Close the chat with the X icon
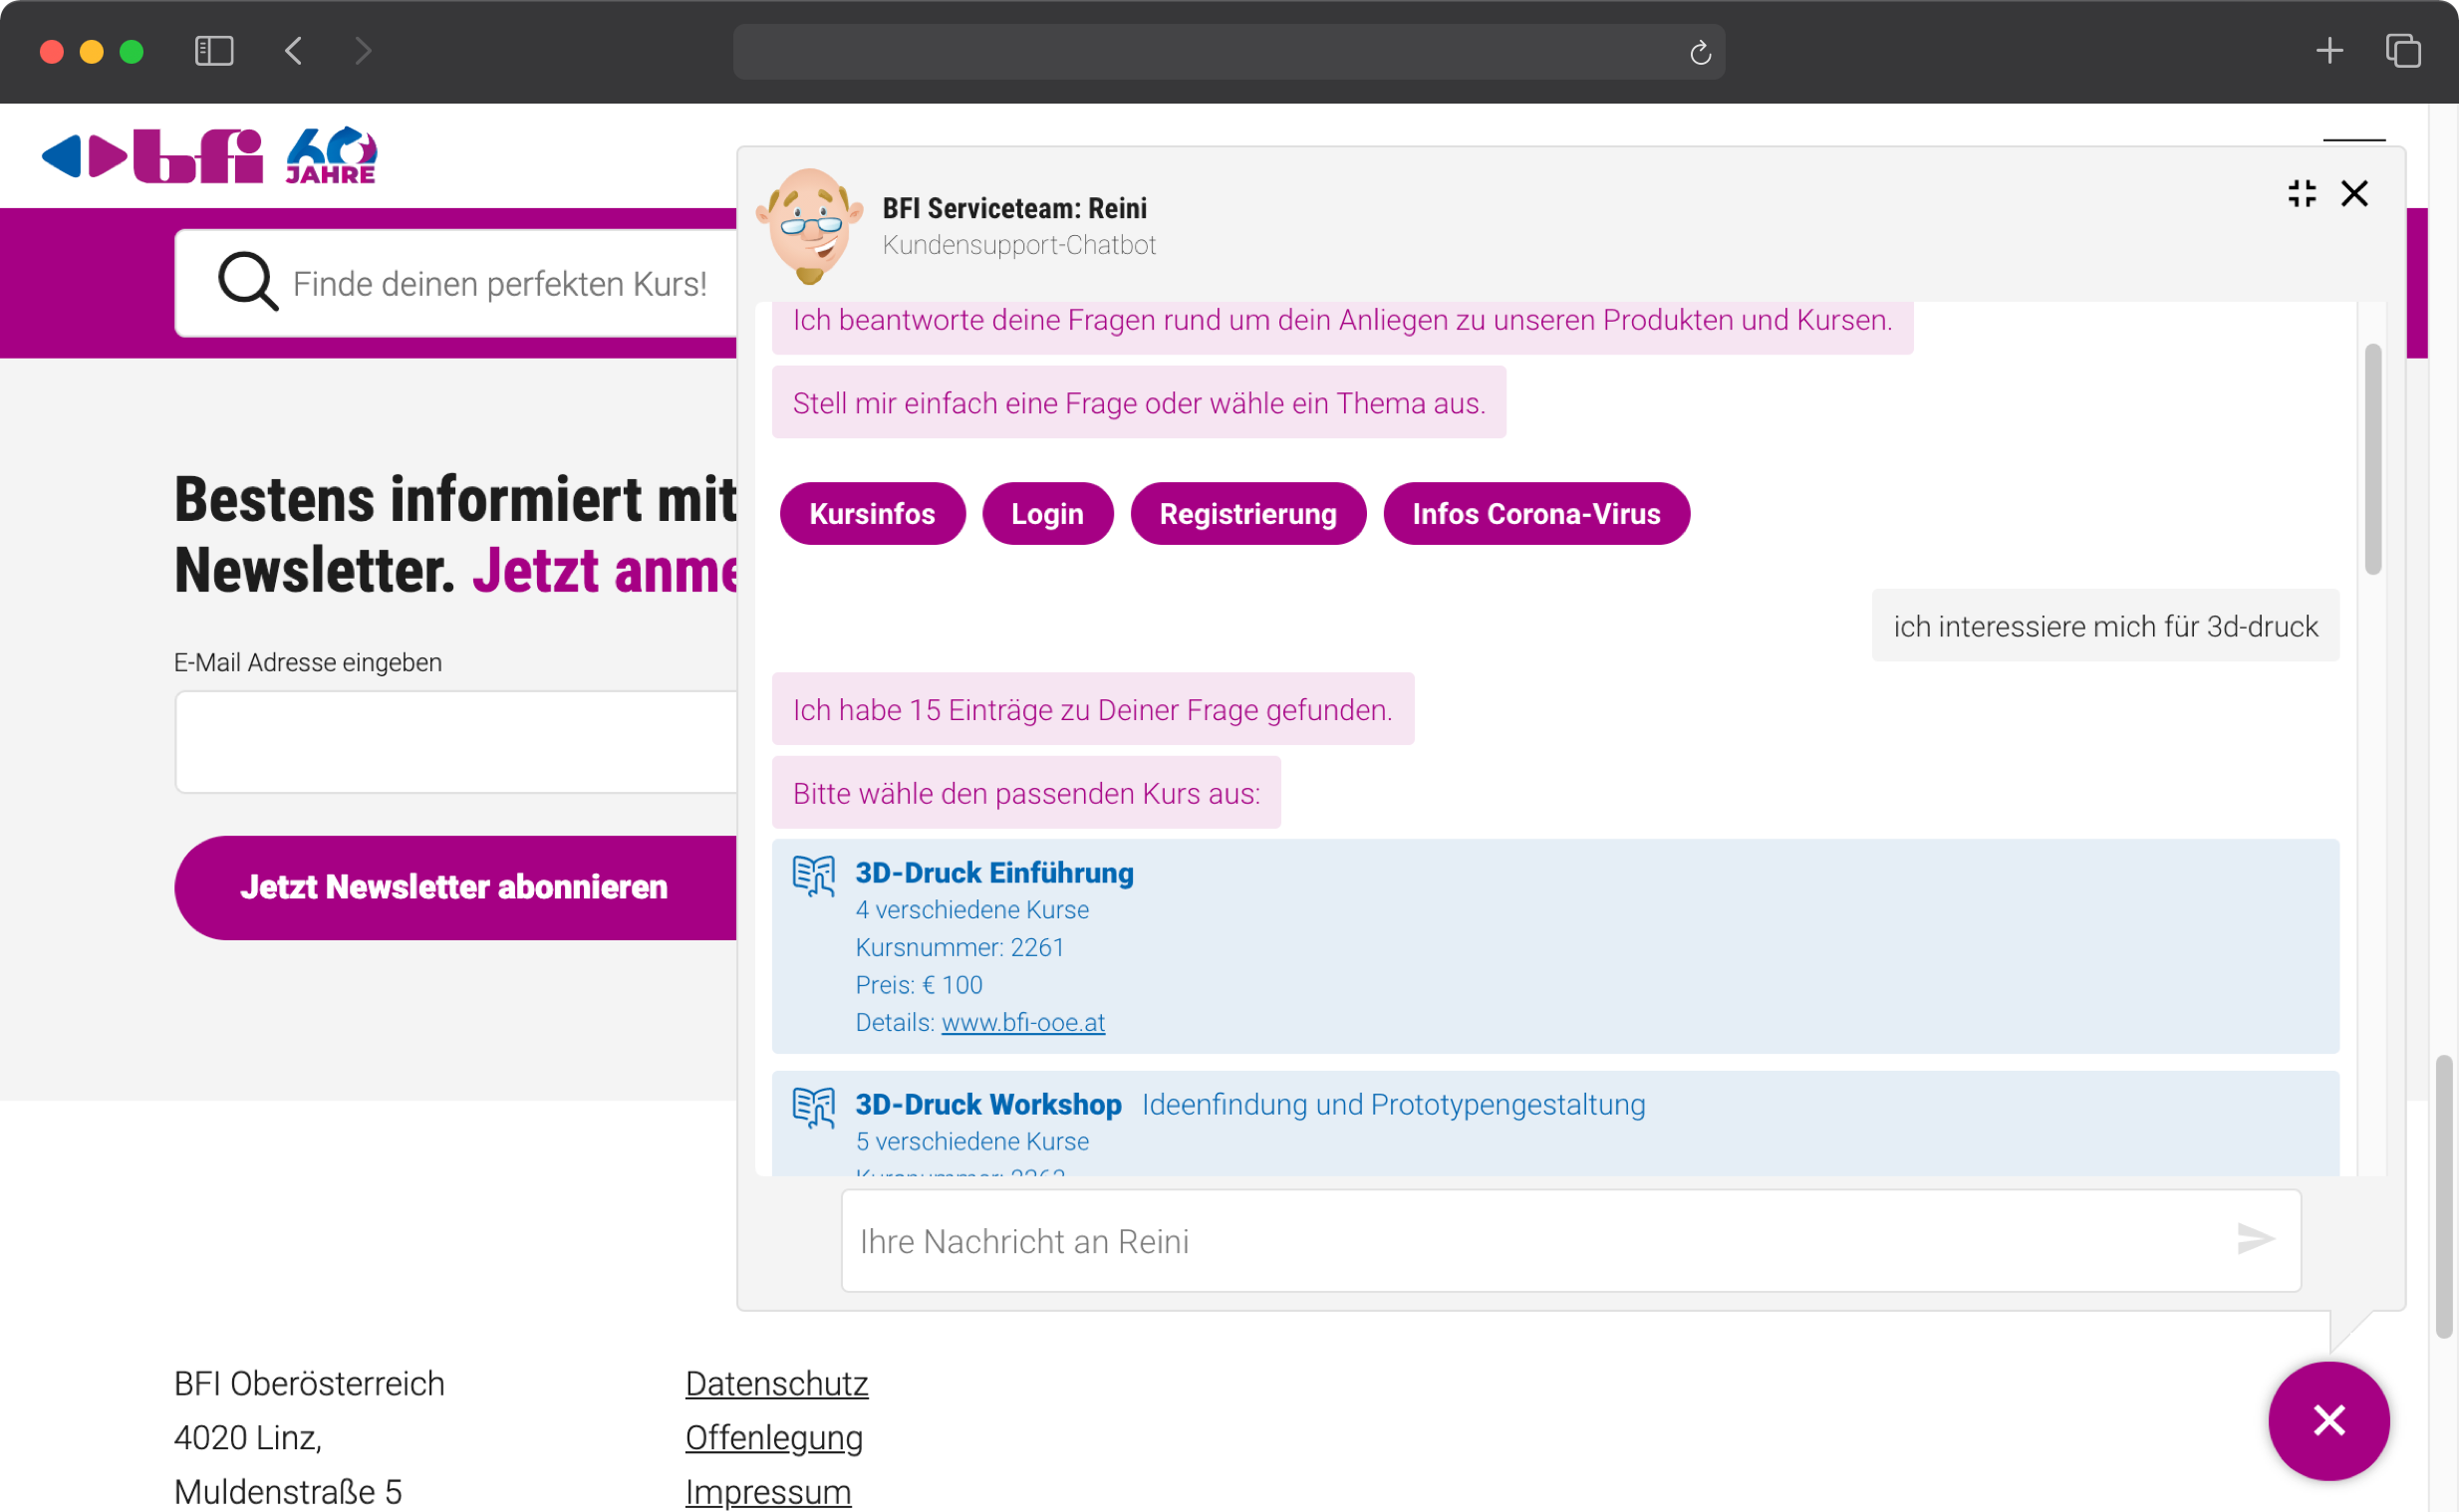 pos(2354,193)
